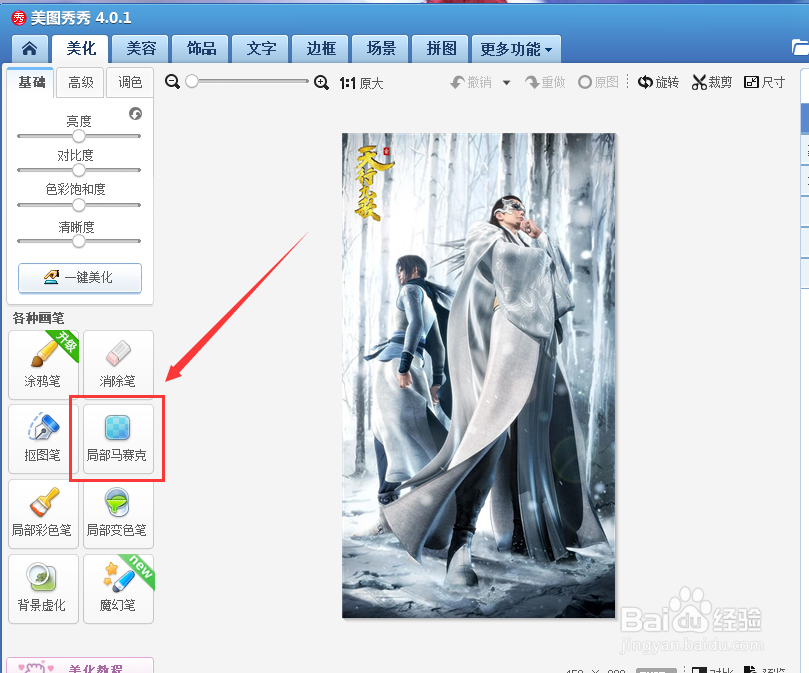
Task: Reset basic adjustments with the reset icon
Action: pos(135,114)
